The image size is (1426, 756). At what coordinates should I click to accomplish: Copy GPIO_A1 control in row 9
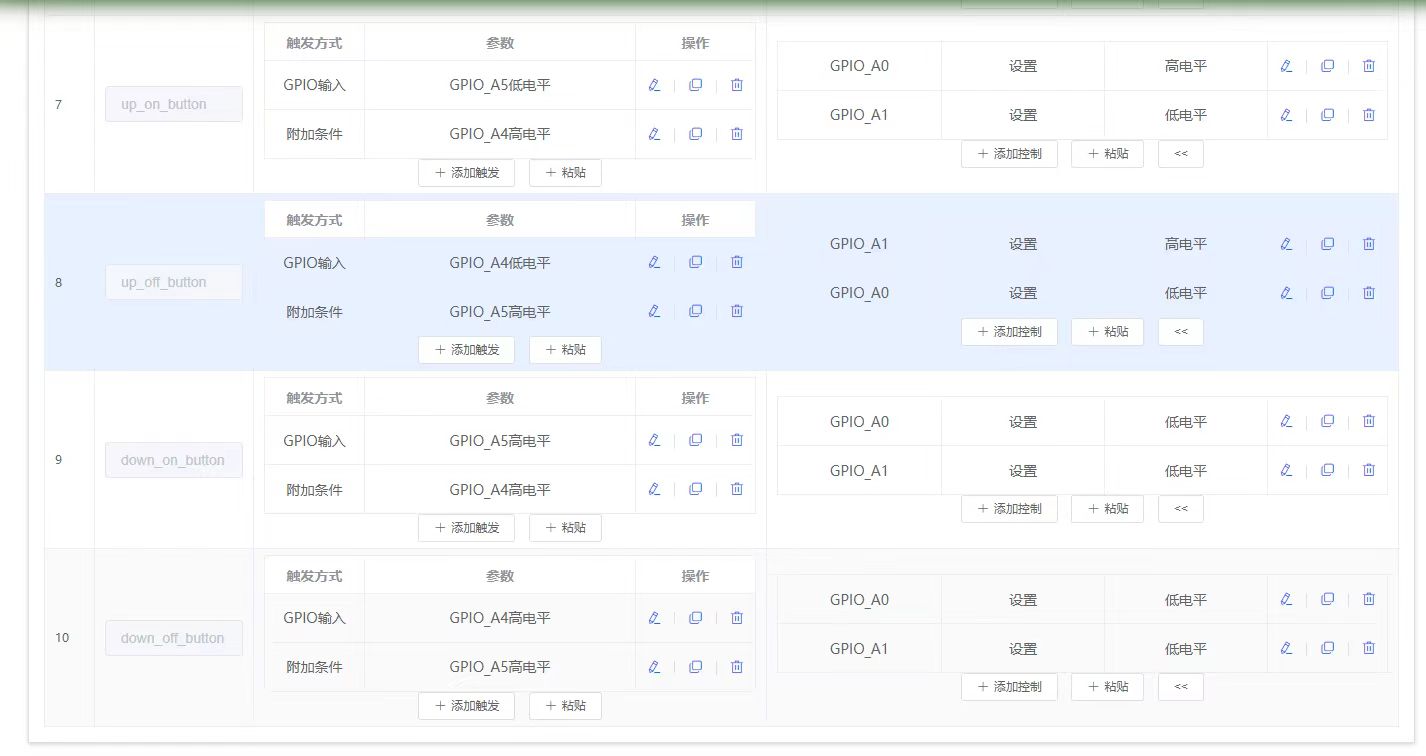[1327, 470]
